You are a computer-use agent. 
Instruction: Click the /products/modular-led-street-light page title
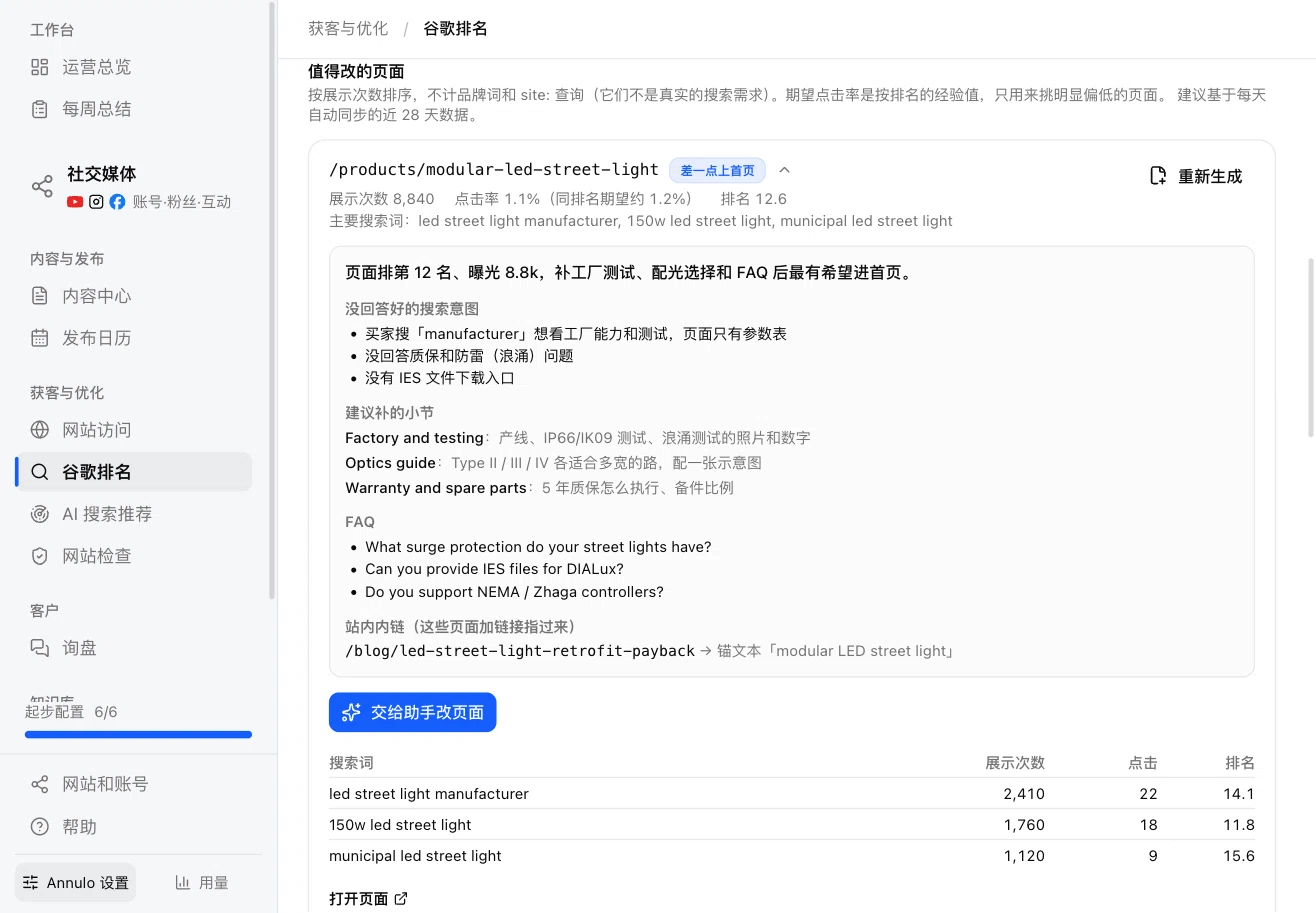pos(494,170)
